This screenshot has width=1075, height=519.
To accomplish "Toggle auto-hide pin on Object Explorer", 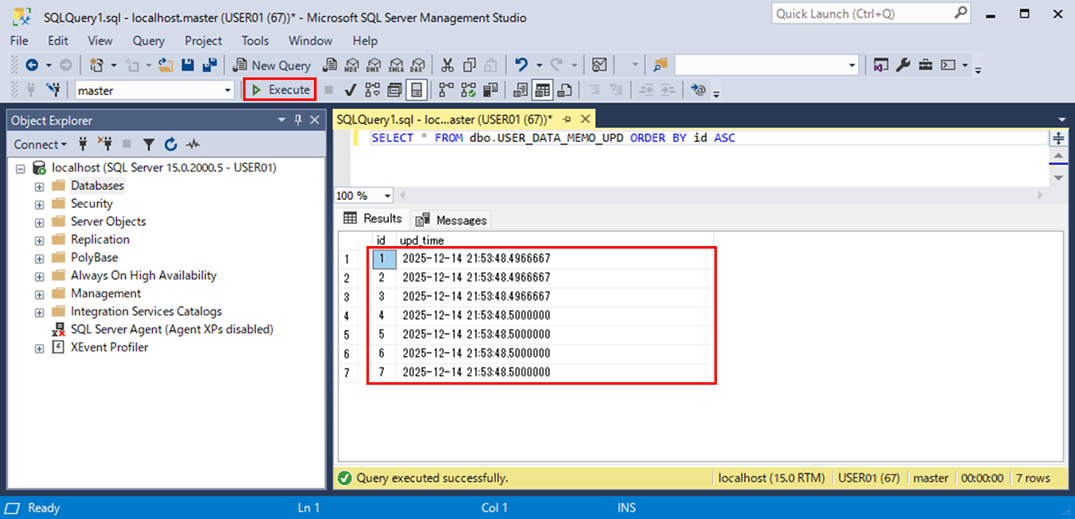I will pyautogui.click(x=298, y=120).
